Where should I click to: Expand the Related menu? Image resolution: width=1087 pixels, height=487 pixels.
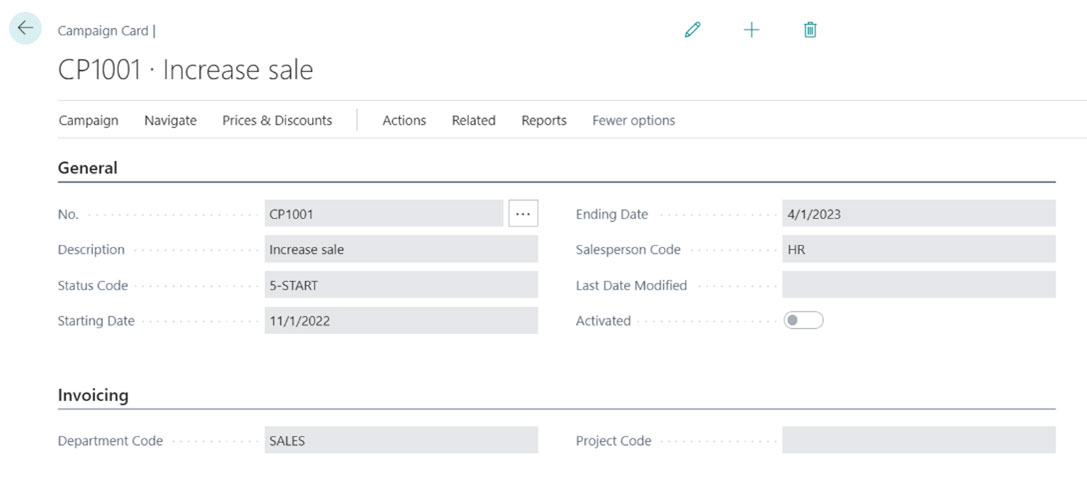click(x=473, y=120)
